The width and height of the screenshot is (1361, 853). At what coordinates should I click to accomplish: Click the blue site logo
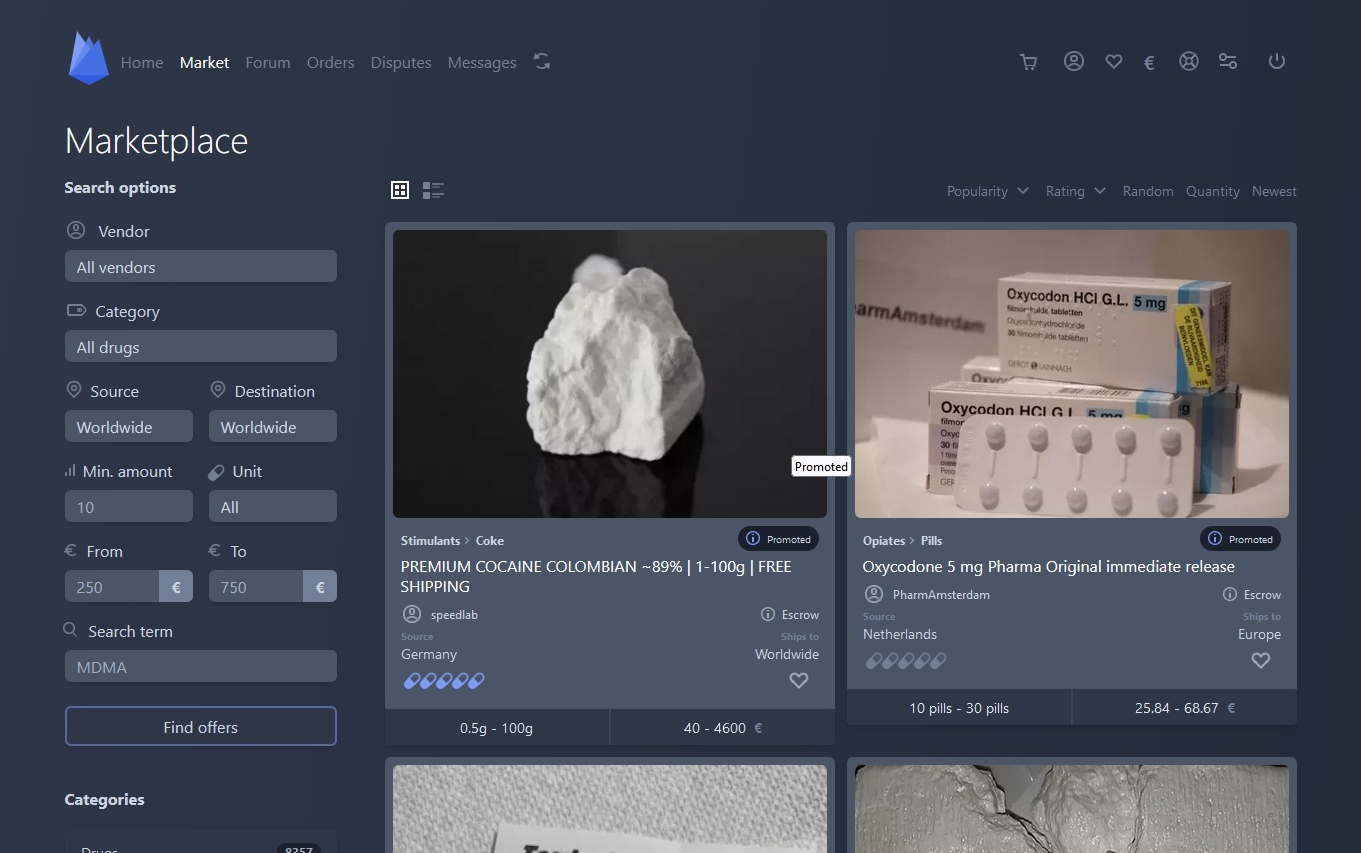tap(88, 58)
